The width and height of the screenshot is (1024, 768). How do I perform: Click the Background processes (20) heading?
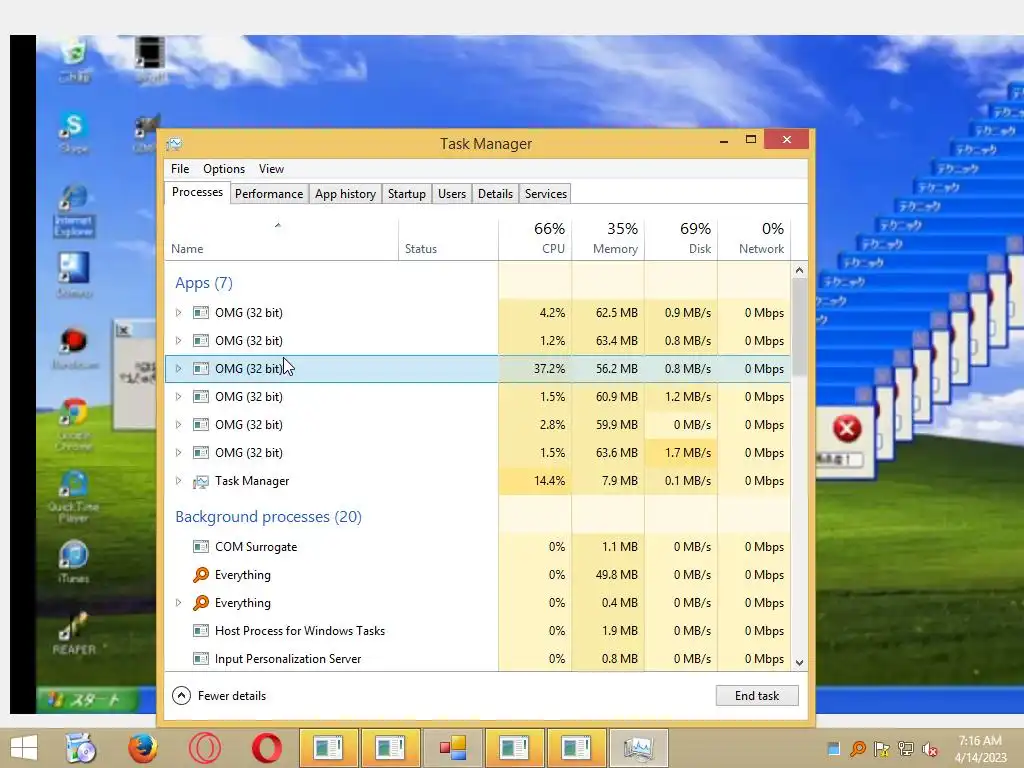coord(268,517)
